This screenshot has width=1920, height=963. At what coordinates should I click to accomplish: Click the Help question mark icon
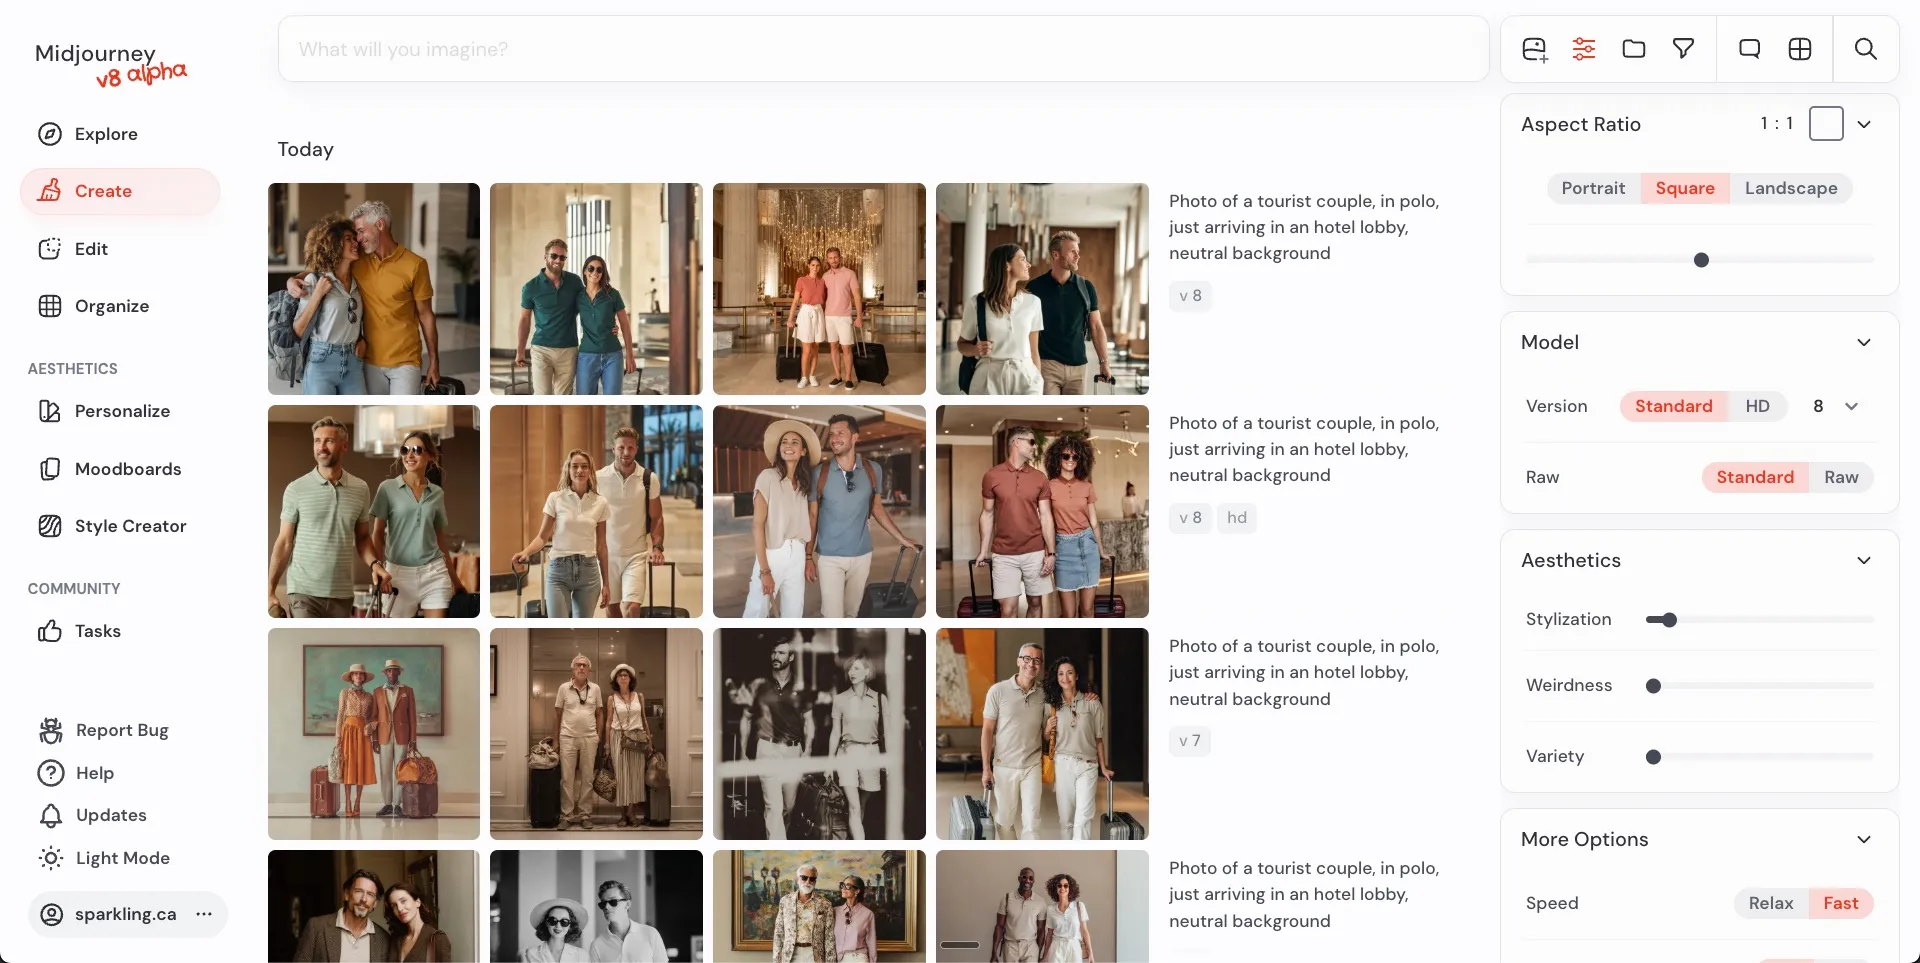pos(50,773)
